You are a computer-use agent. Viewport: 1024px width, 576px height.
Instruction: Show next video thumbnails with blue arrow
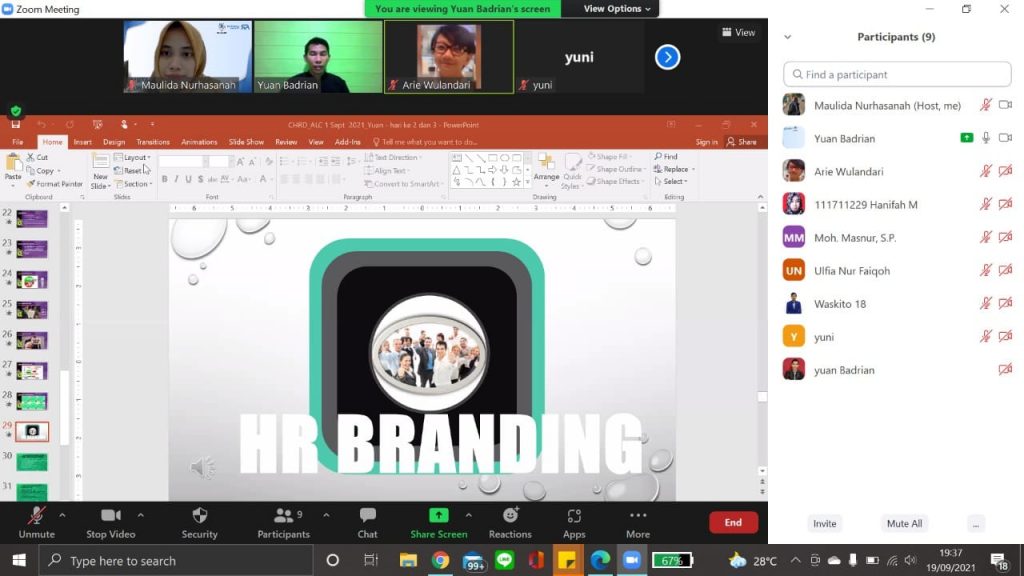point(667,57)
